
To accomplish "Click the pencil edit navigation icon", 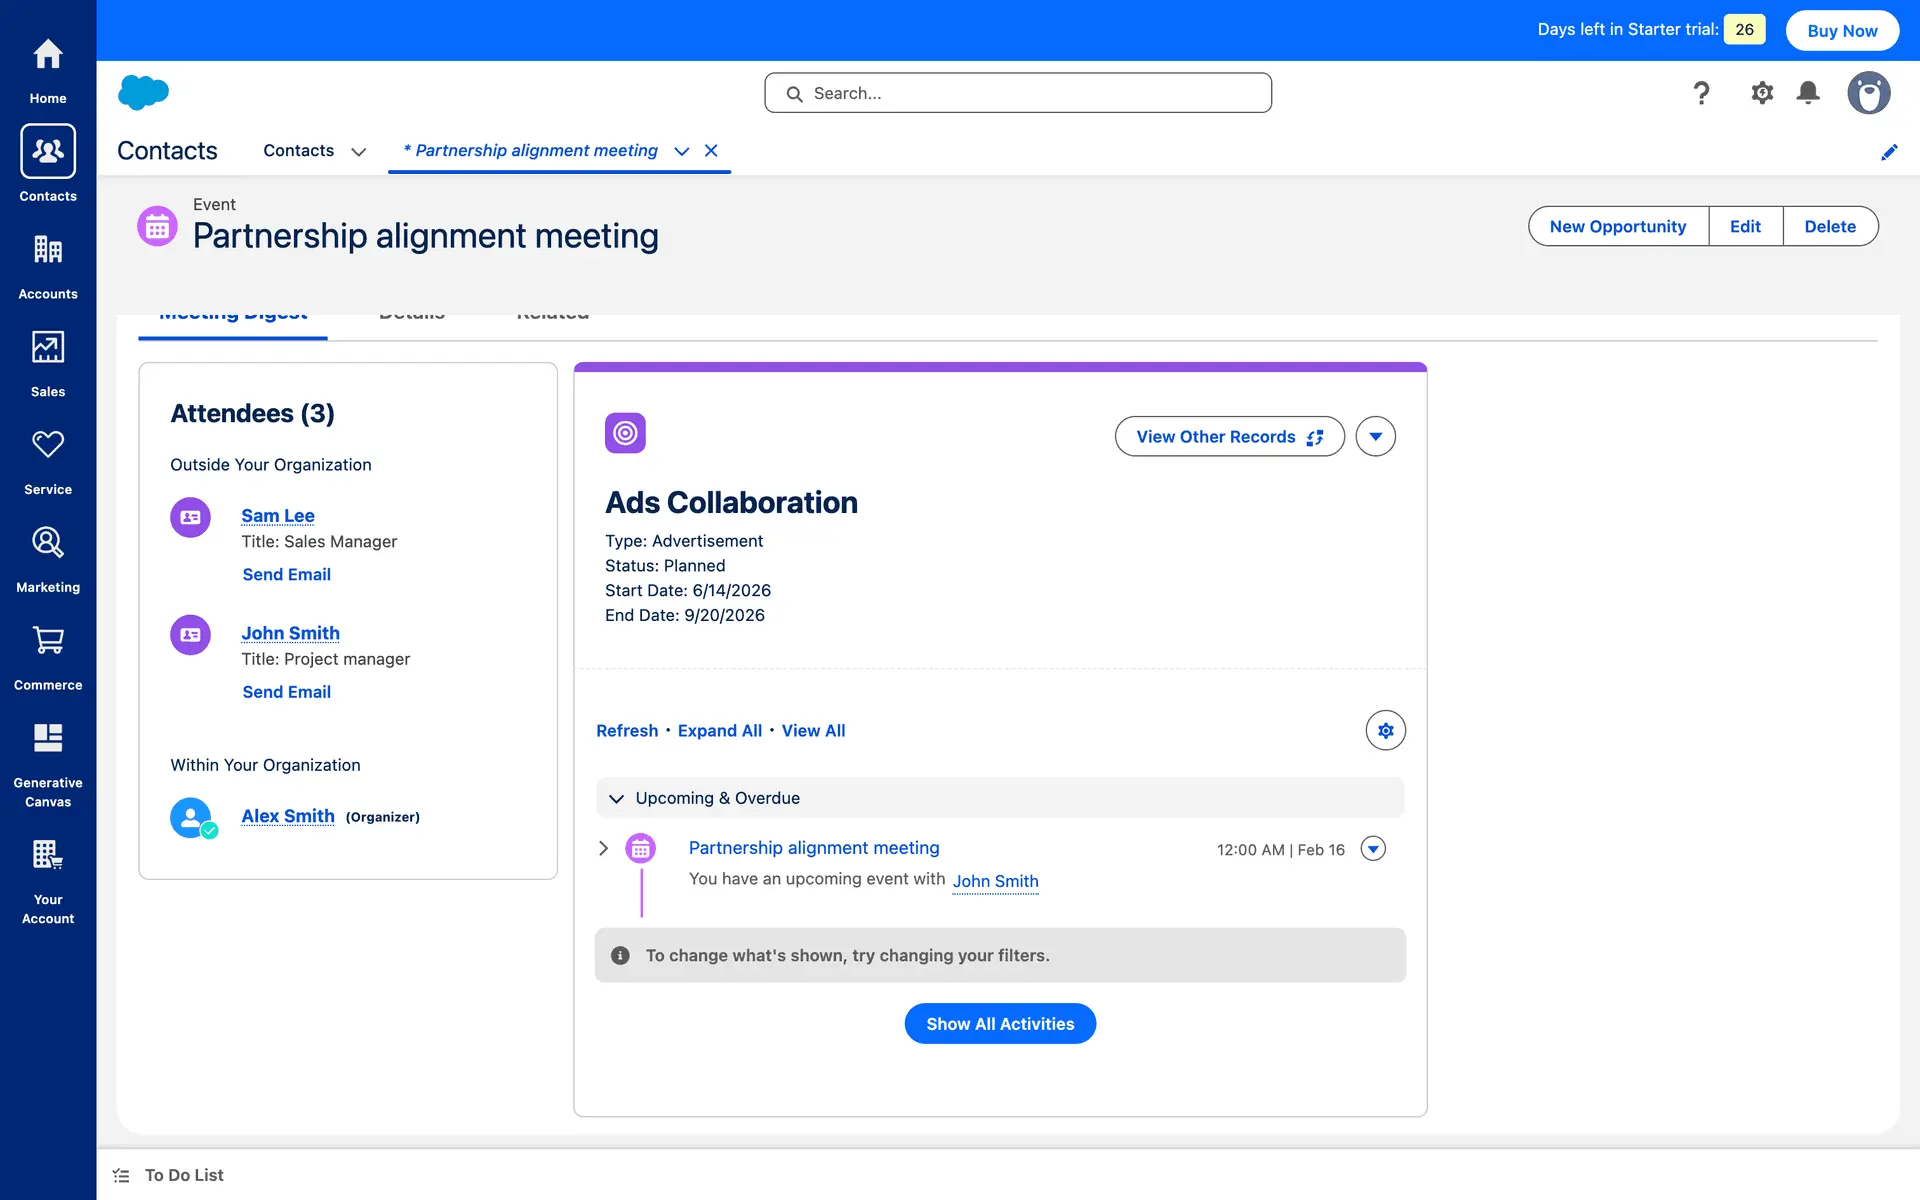I will (x=1889, y=152).
